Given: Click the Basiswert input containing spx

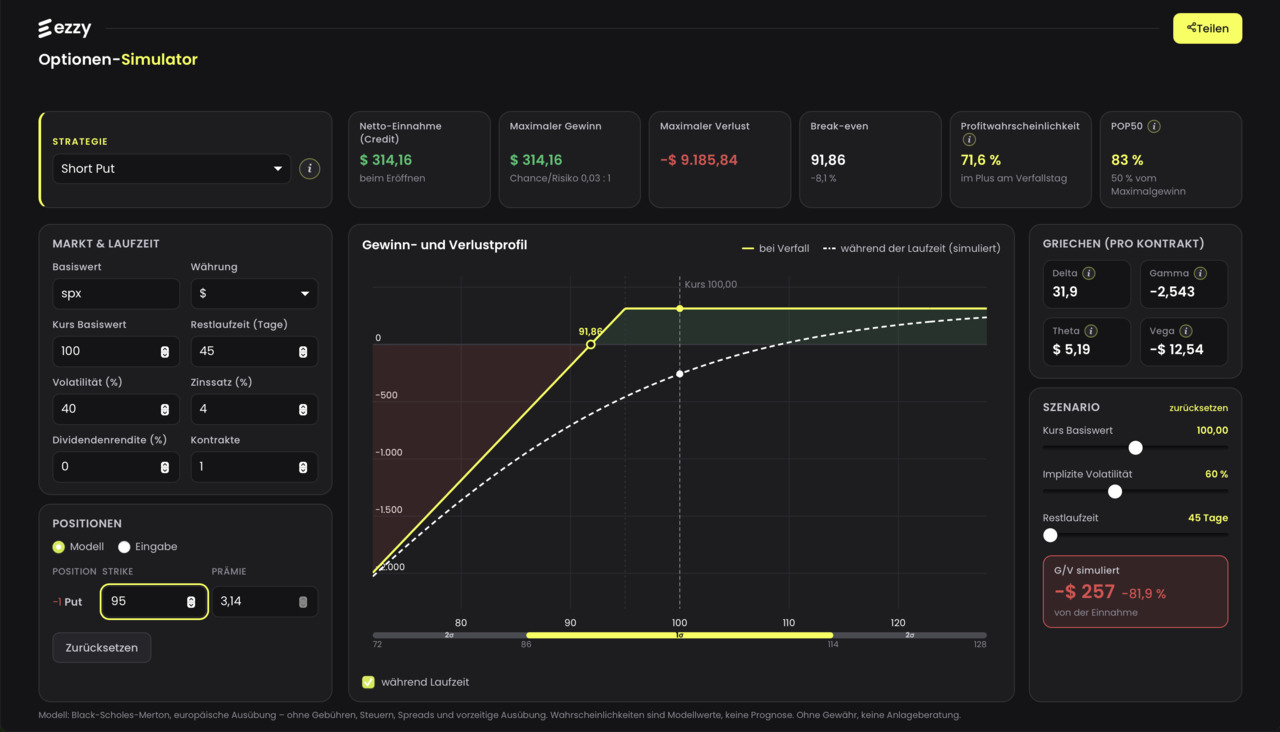Looking at the screenshot, I should (x=116, y=294).
